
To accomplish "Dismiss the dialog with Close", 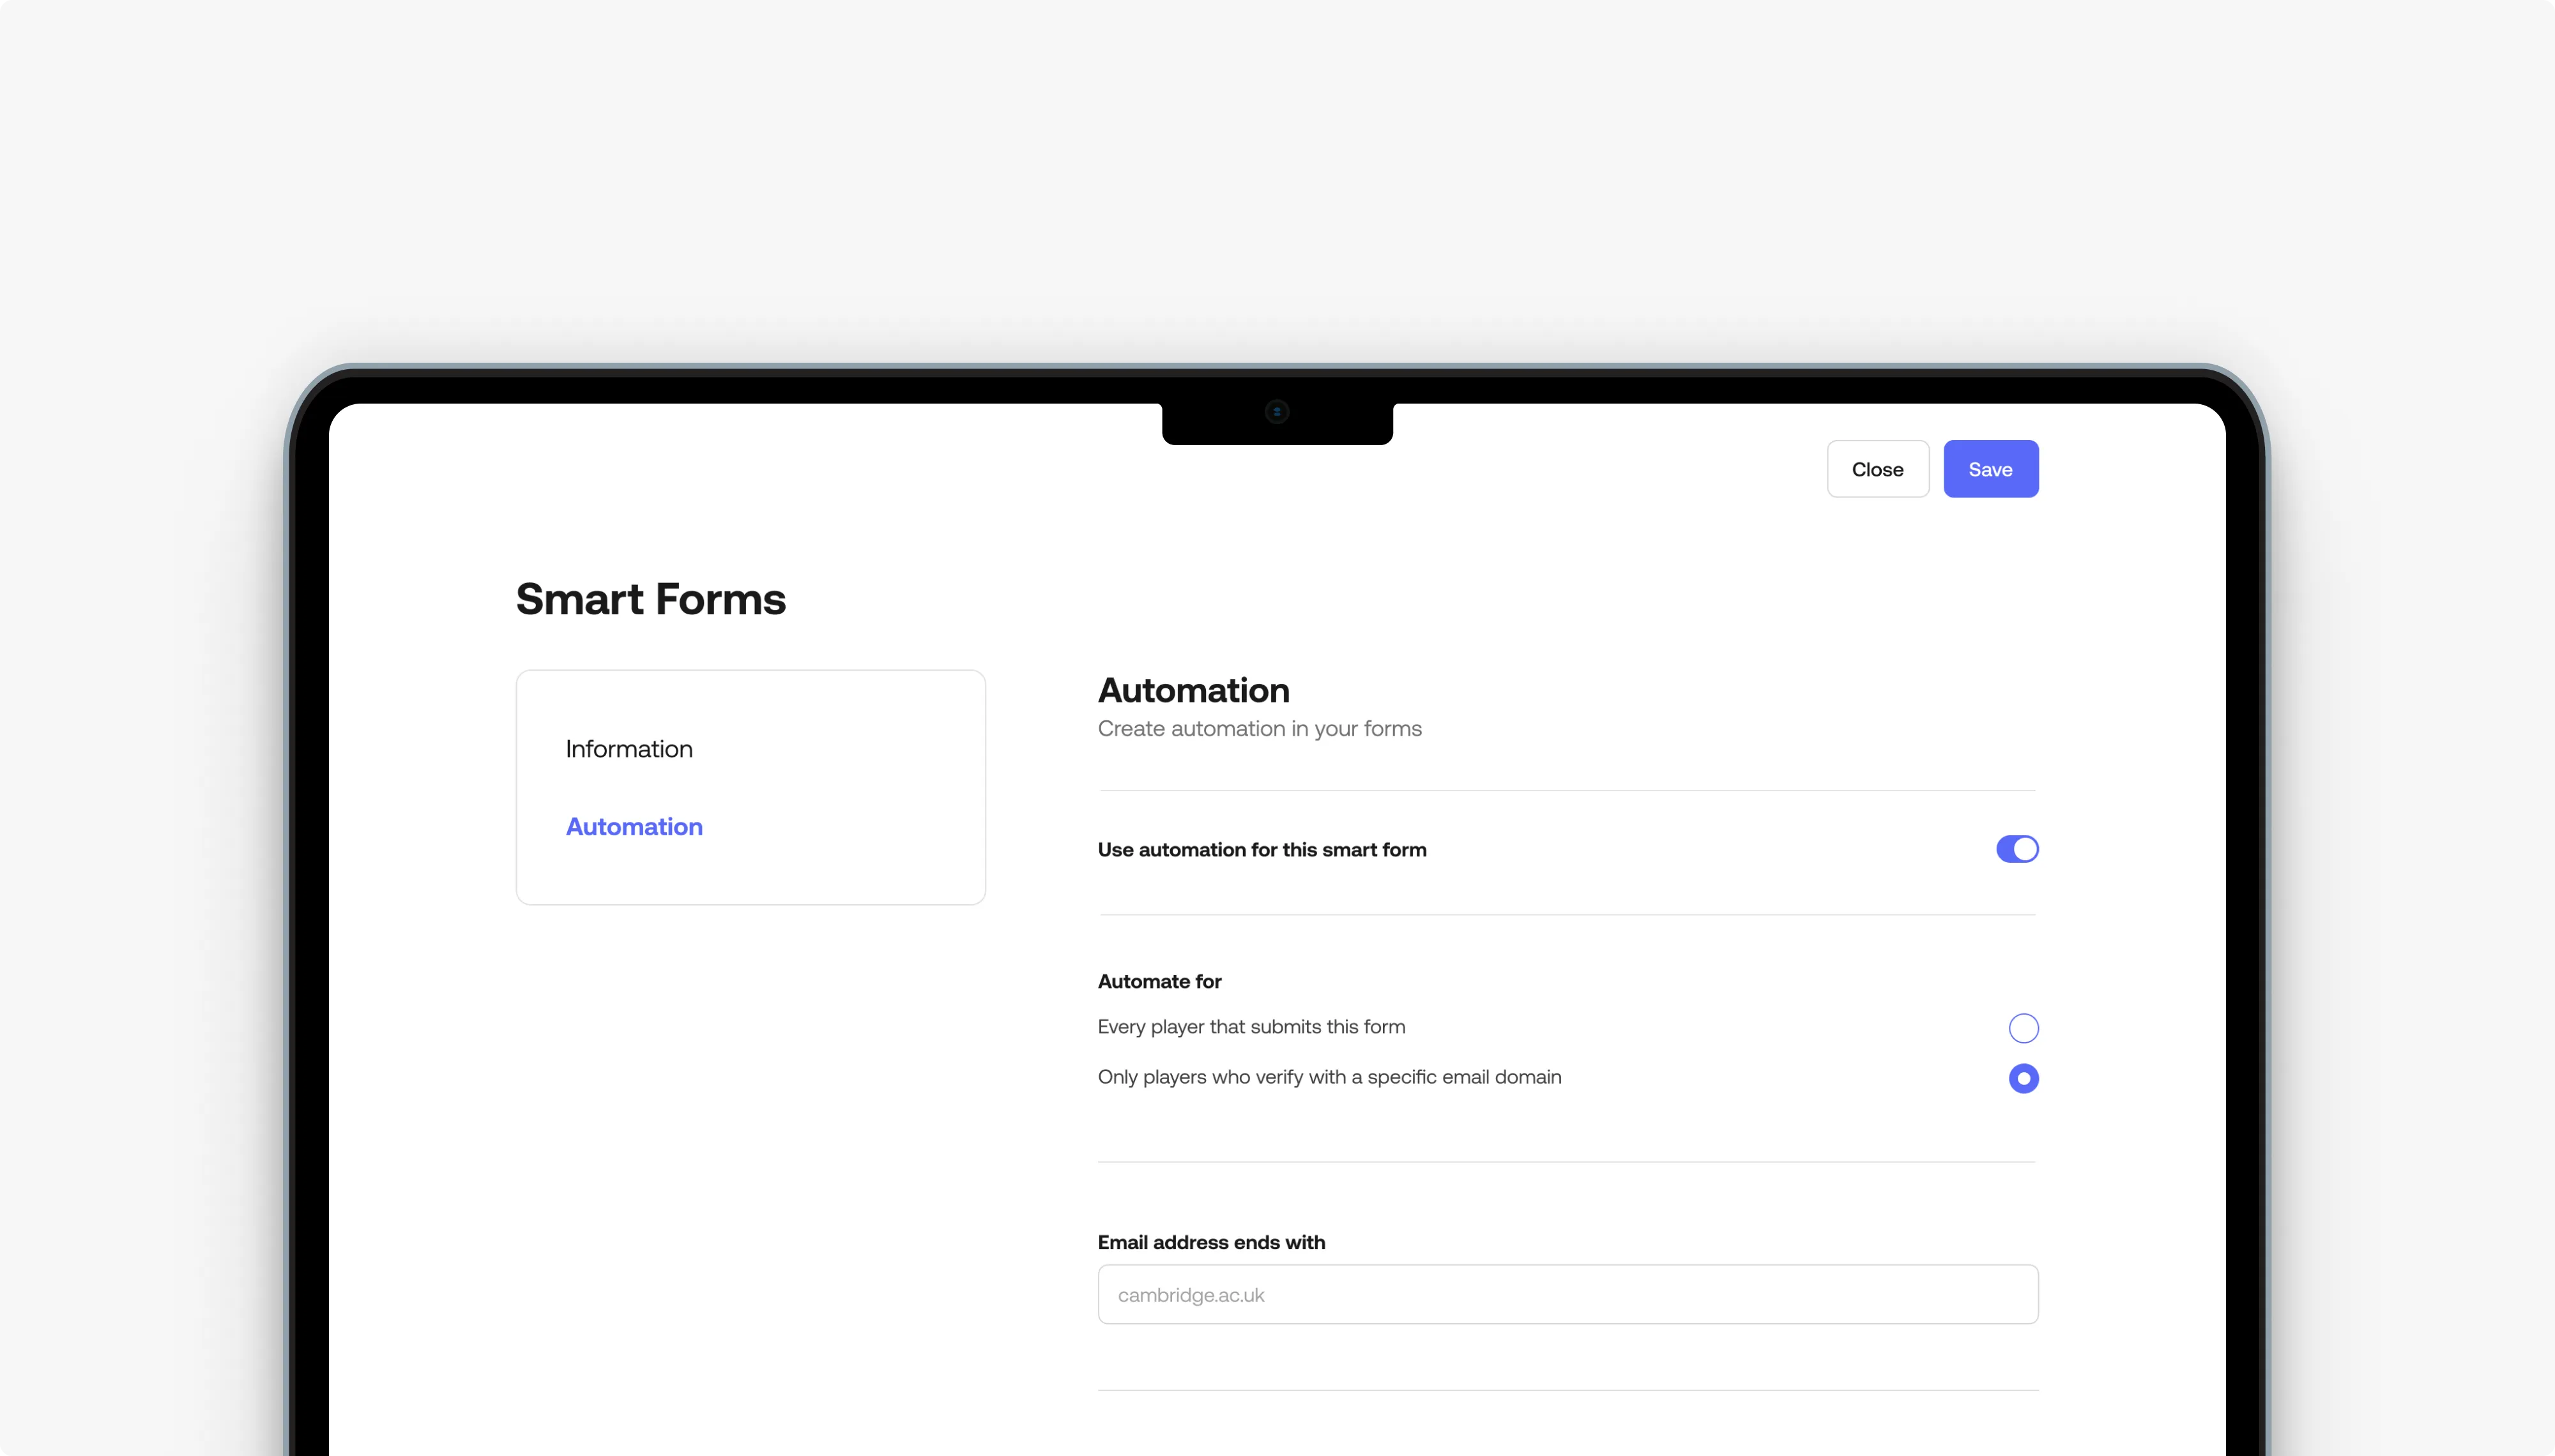I will [x=1877, y=468].
